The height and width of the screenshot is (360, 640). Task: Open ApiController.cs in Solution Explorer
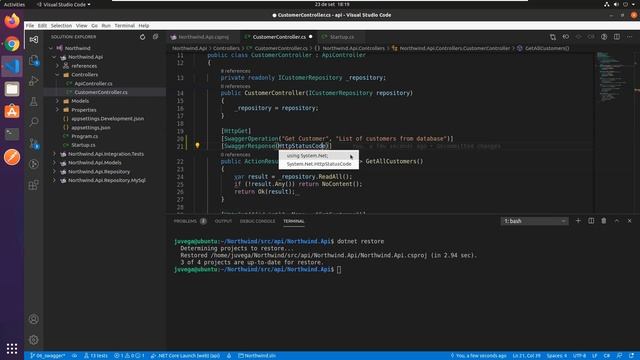[x=93, y=83]
